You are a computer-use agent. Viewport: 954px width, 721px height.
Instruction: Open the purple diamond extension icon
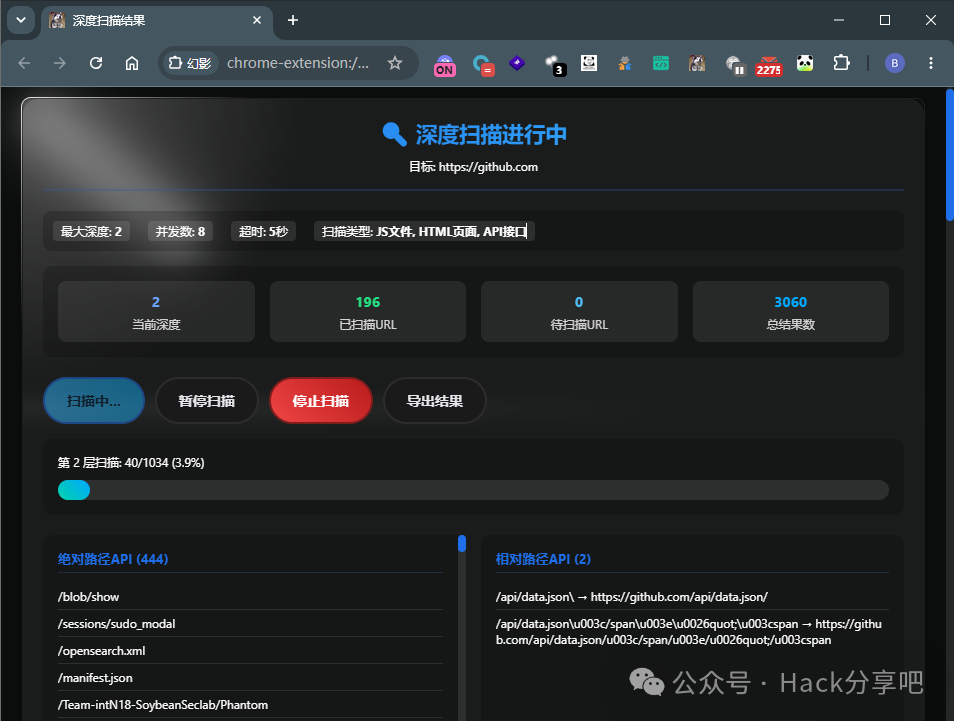pos(517,63)
